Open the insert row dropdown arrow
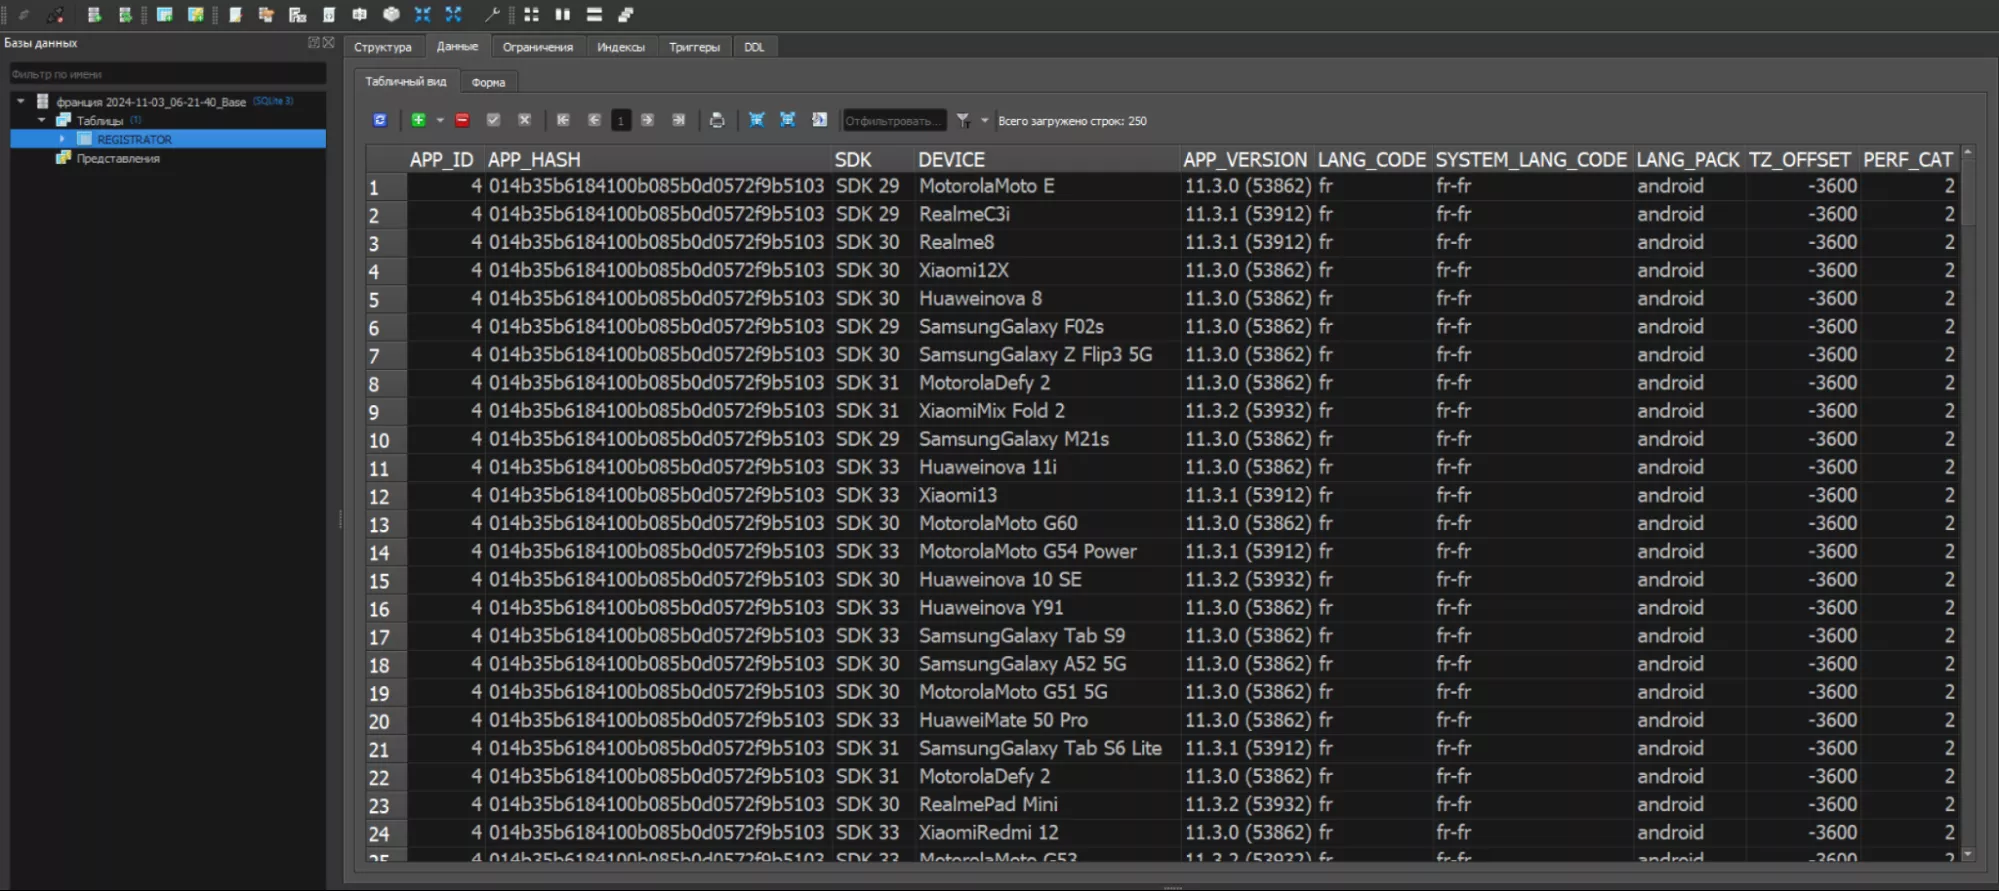The height and width of the screenshot is (891, 1999). coord(440,120)
